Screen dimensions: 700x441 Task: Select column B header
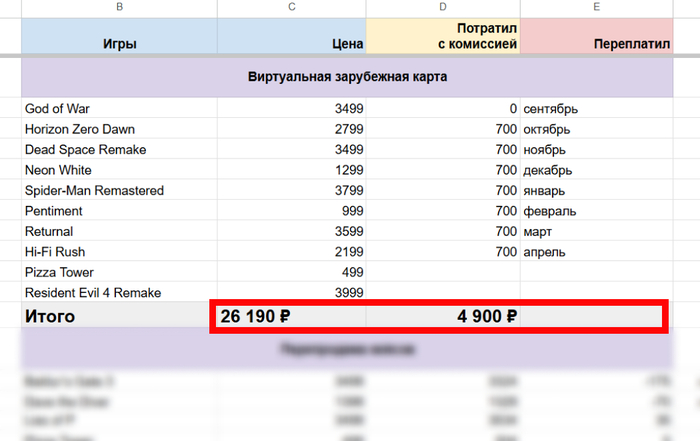pos(119,8)
